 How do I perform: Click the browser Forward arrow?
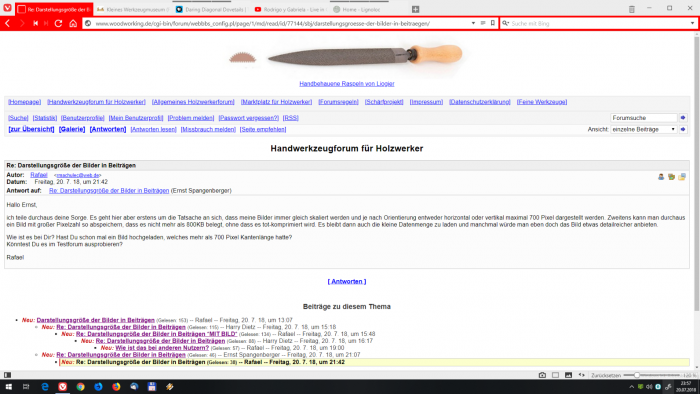click(x=21, y=23)
